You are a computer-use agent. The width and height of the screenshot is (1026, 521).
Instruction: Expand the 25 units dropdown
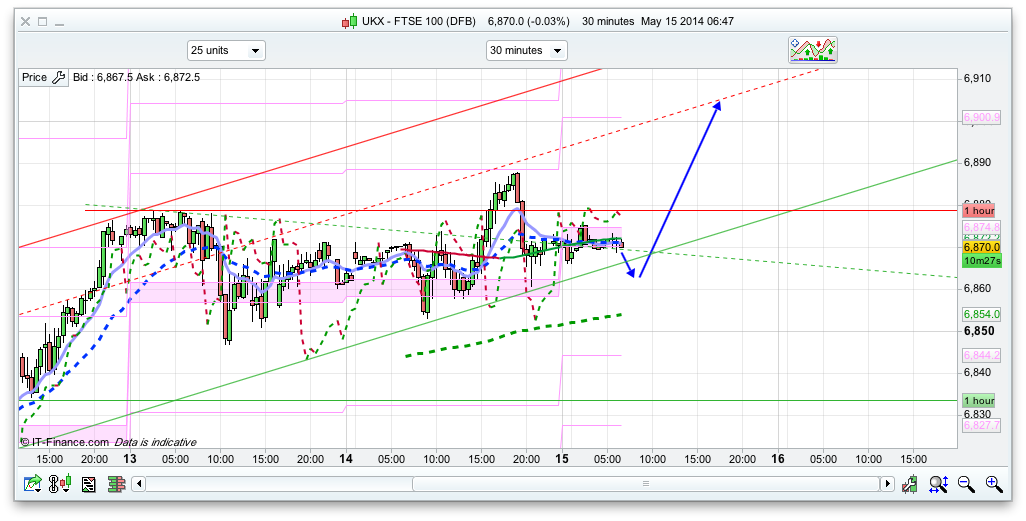pos(226,50)
